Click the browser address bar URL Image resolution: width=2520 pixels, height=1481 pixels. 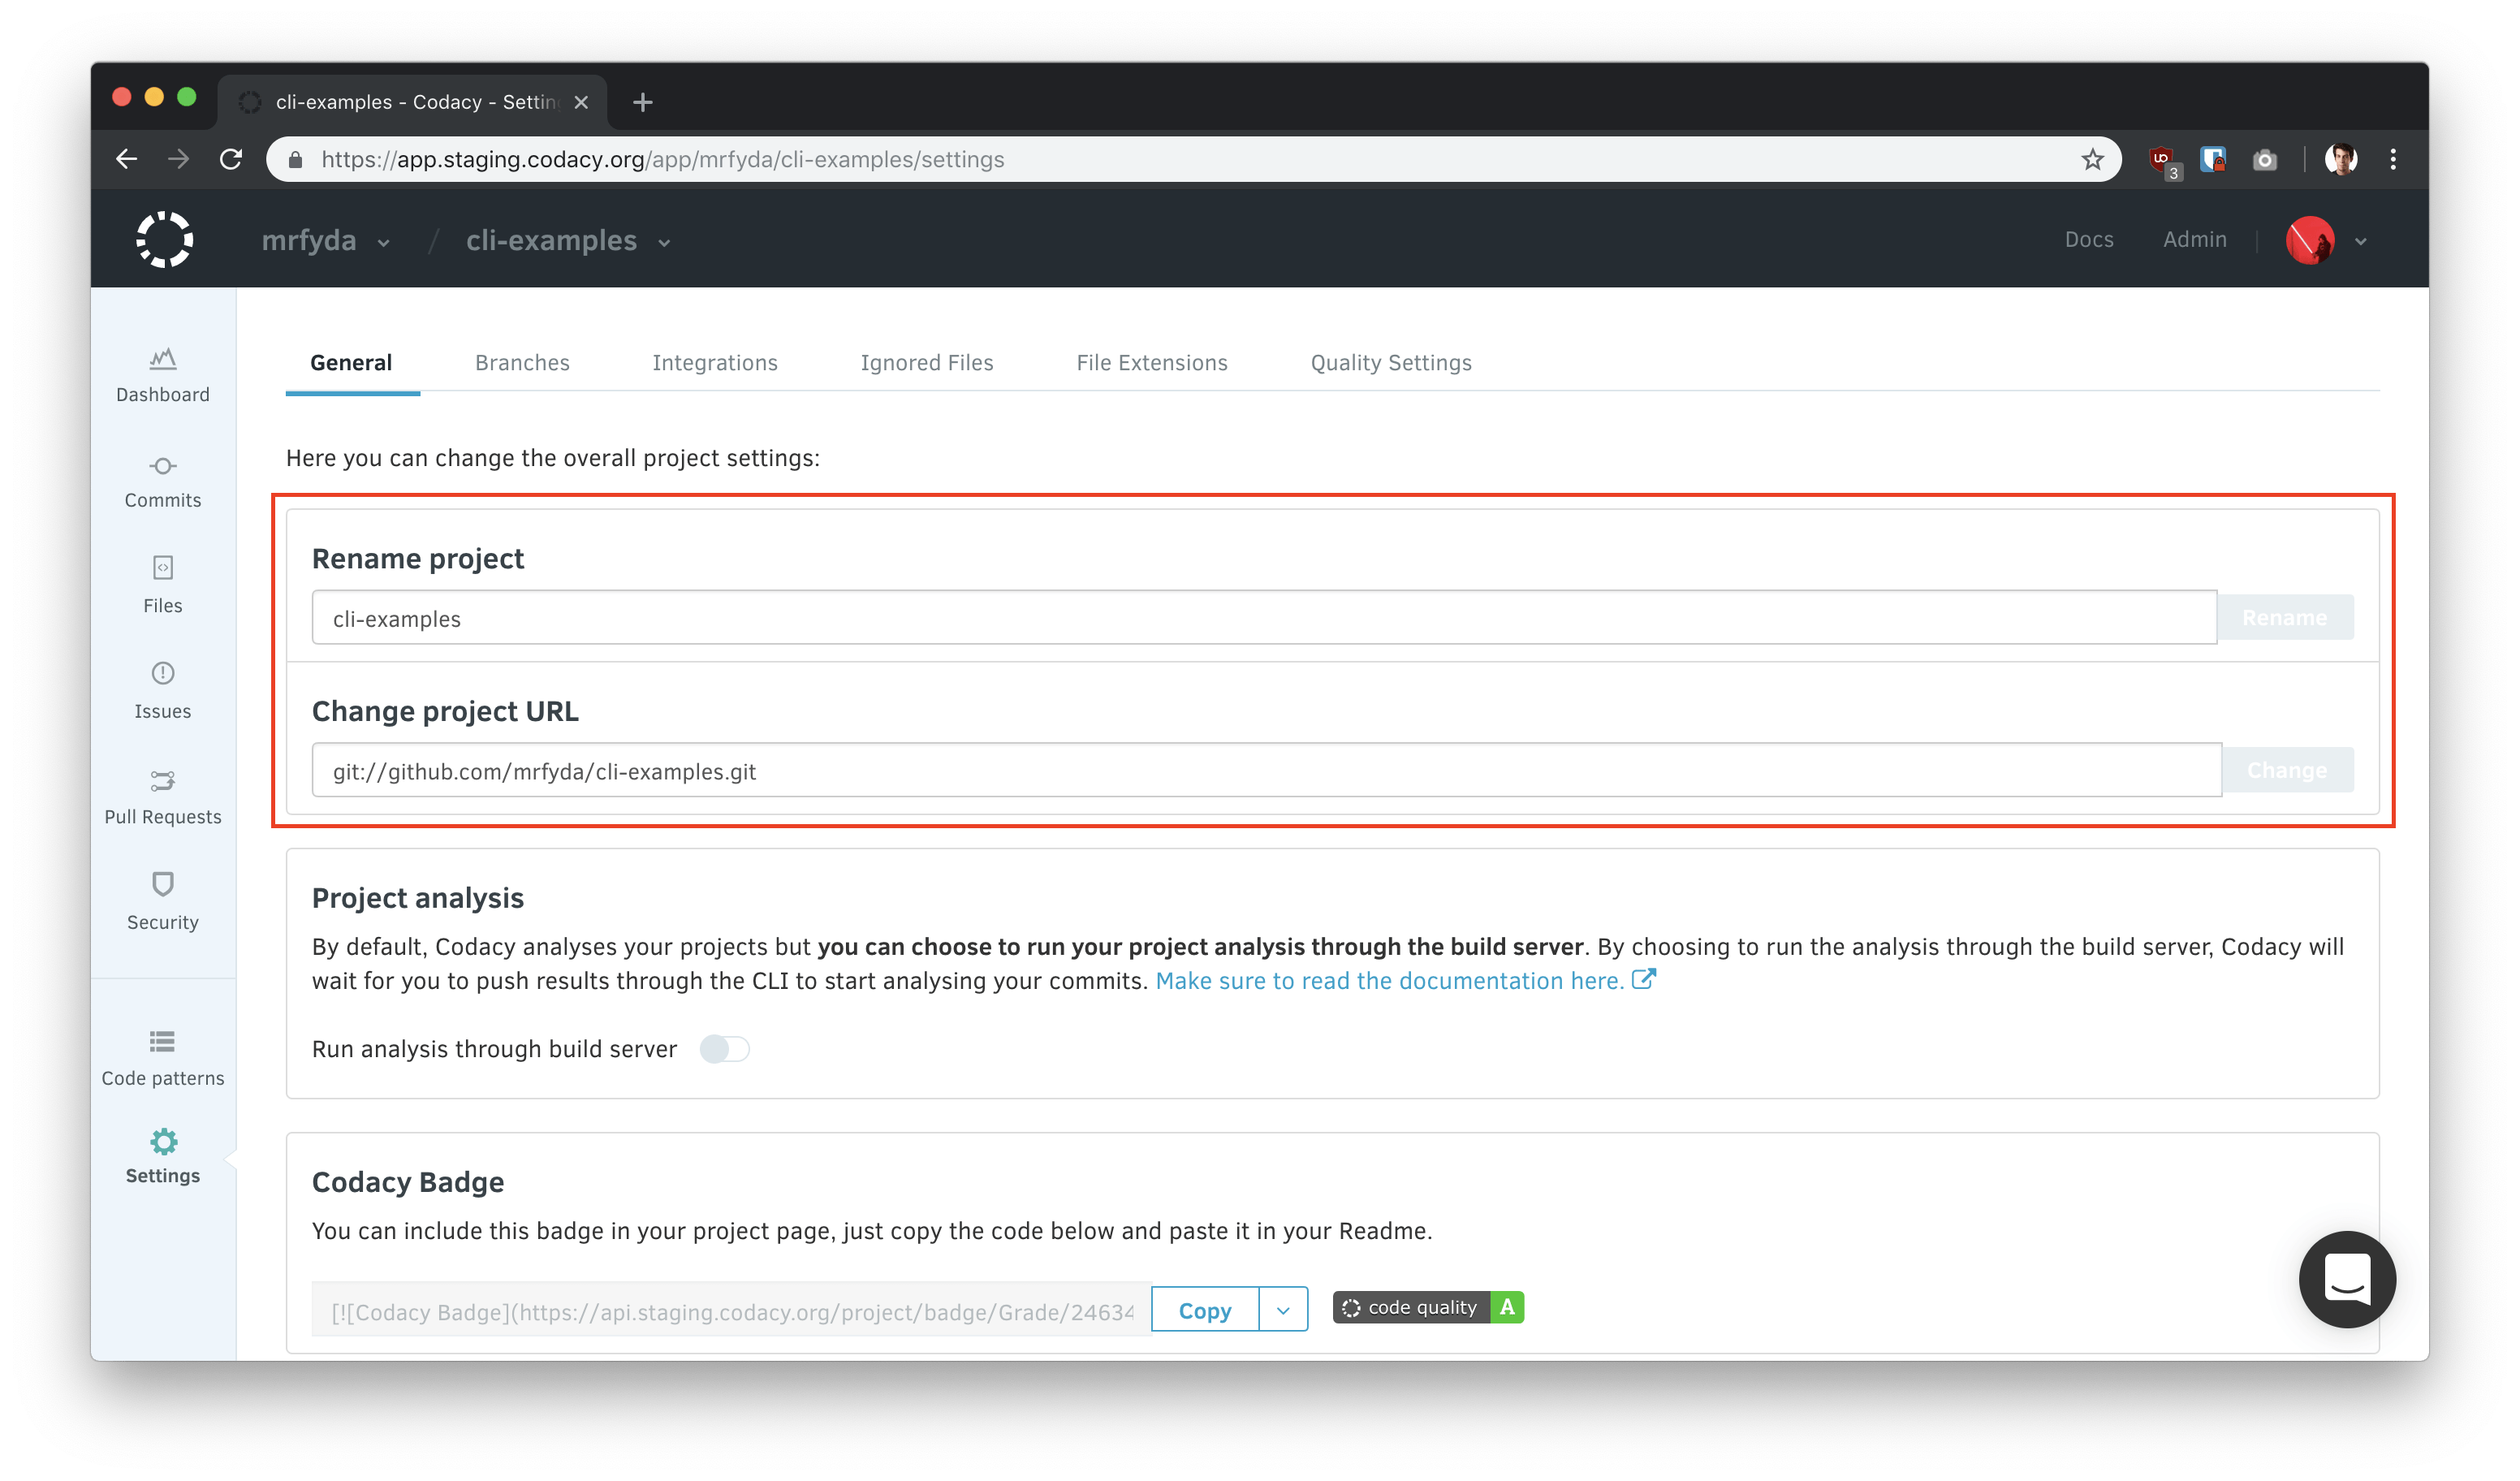[x=662, y=160]
